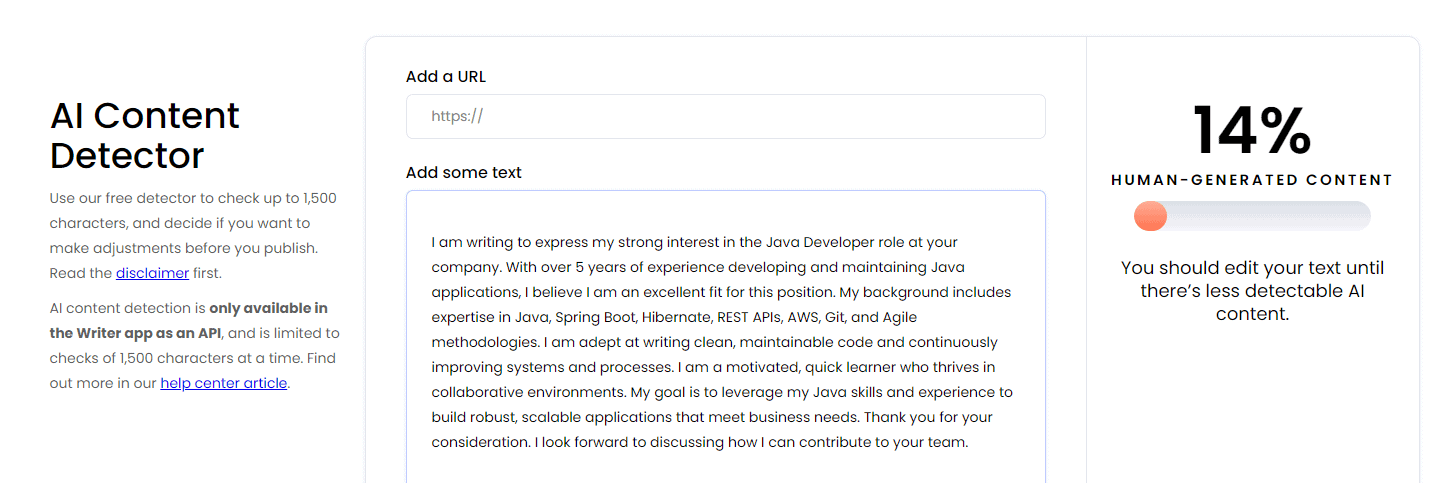Open the help center article link
Image resolution: width=1447 pixels, height=483 pixels.
224,383
